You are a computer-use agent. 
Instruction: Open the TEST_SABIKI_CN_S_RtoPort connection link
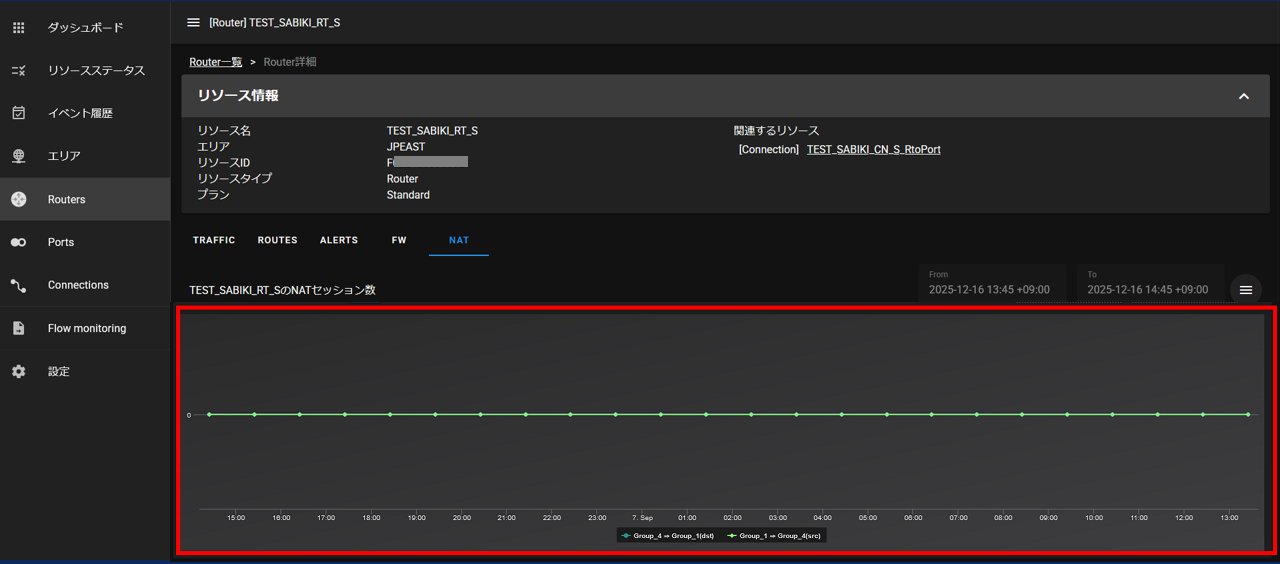tap(873, 150)
